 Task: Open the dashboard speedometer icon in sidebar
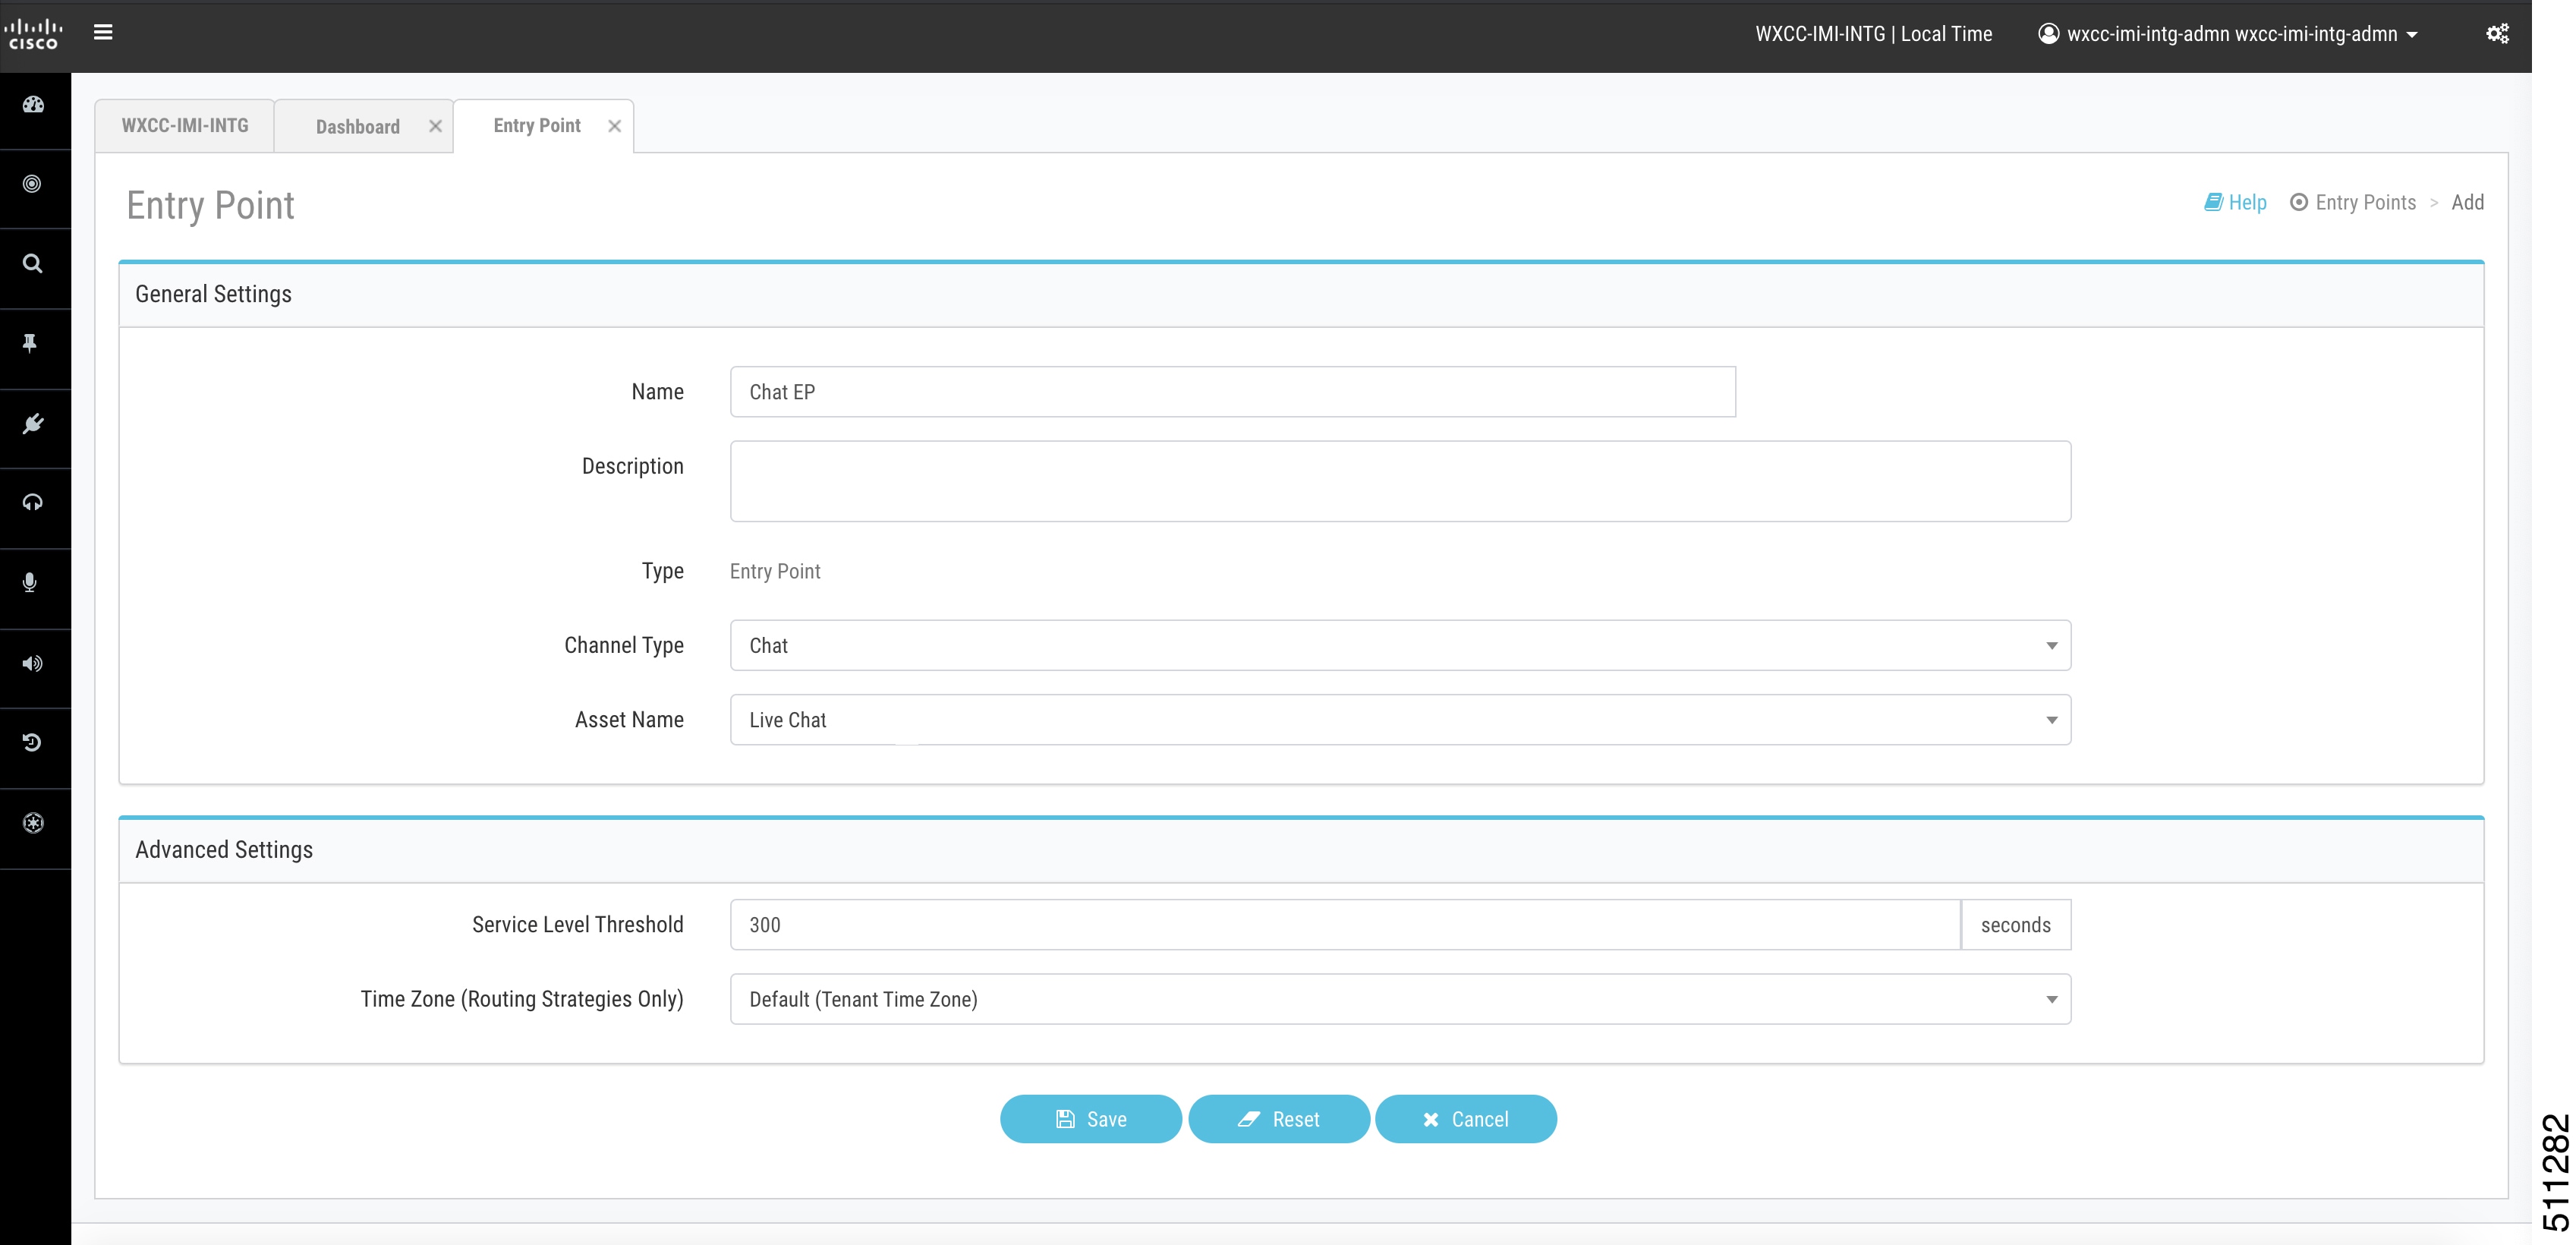(x=33, y=103)
